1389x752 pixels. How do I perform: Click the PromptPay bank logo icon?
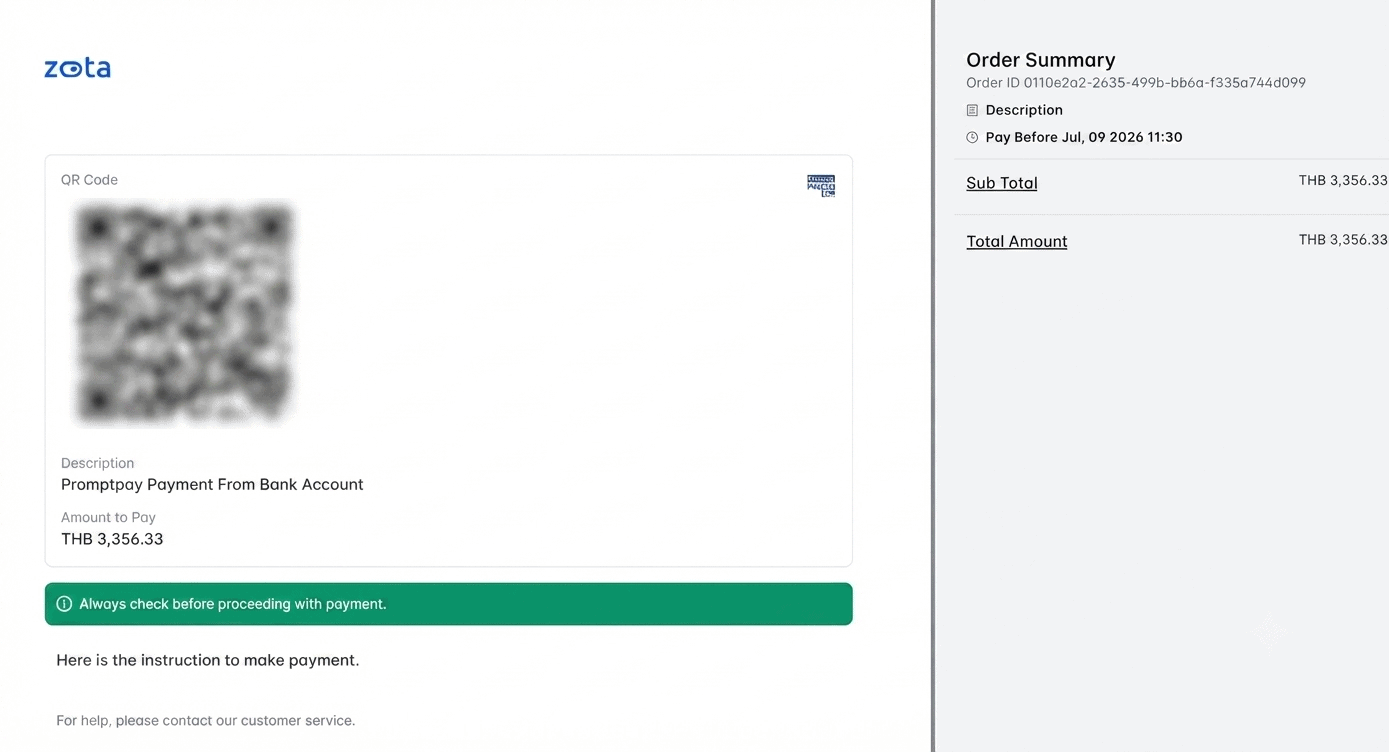coord(821,185)
